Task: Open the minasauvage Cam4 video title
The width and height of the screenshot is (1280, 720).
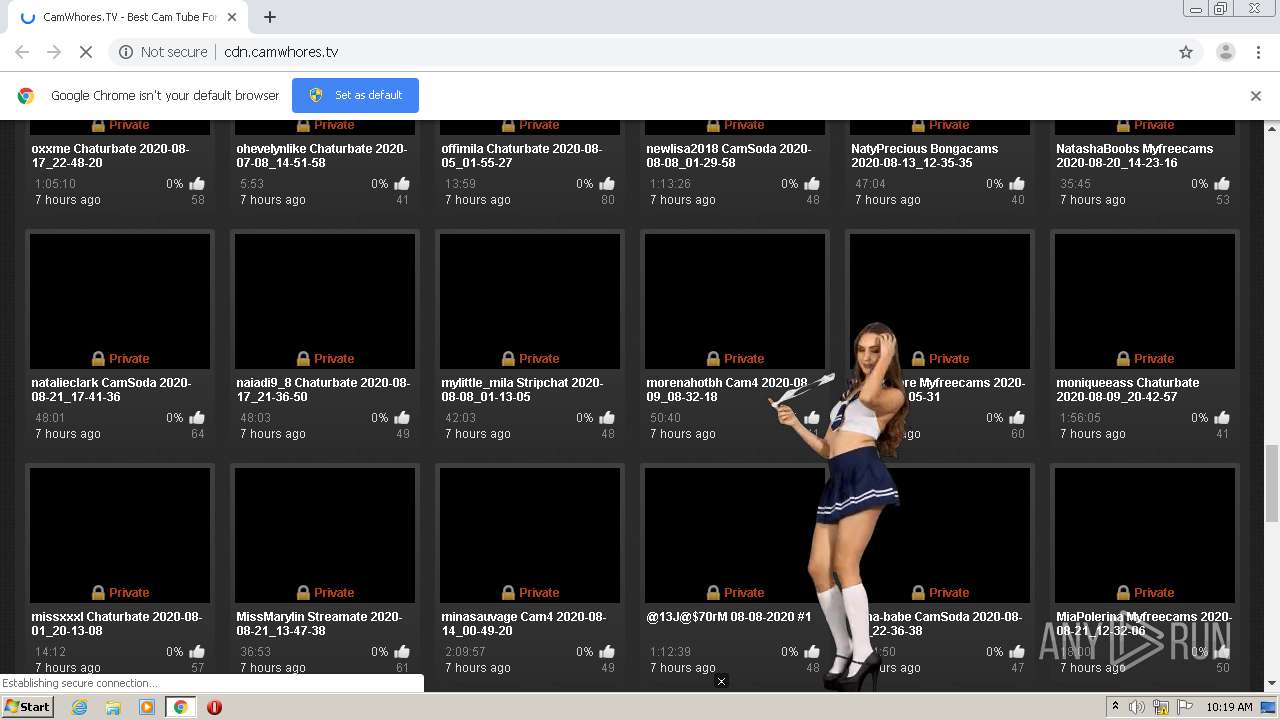Action: (524, 624)
